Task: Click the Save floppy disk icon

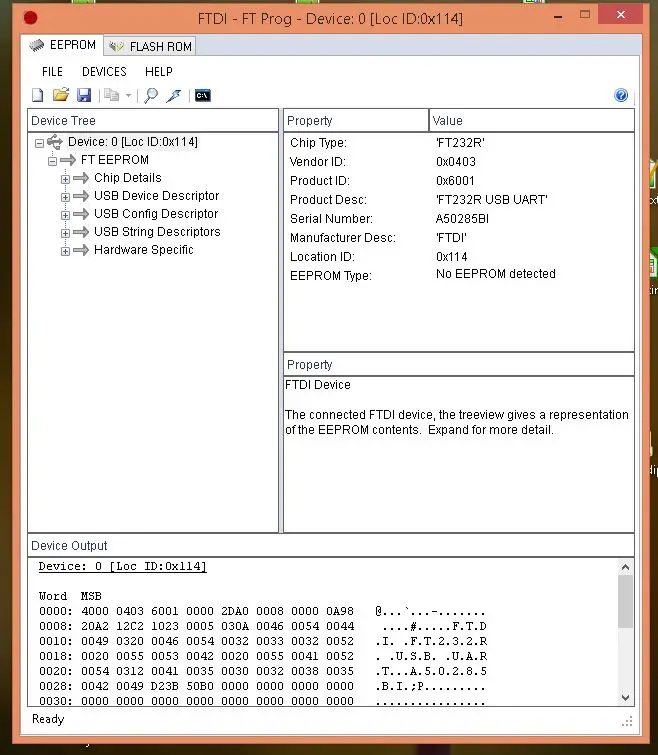Action: coord(84,95)
